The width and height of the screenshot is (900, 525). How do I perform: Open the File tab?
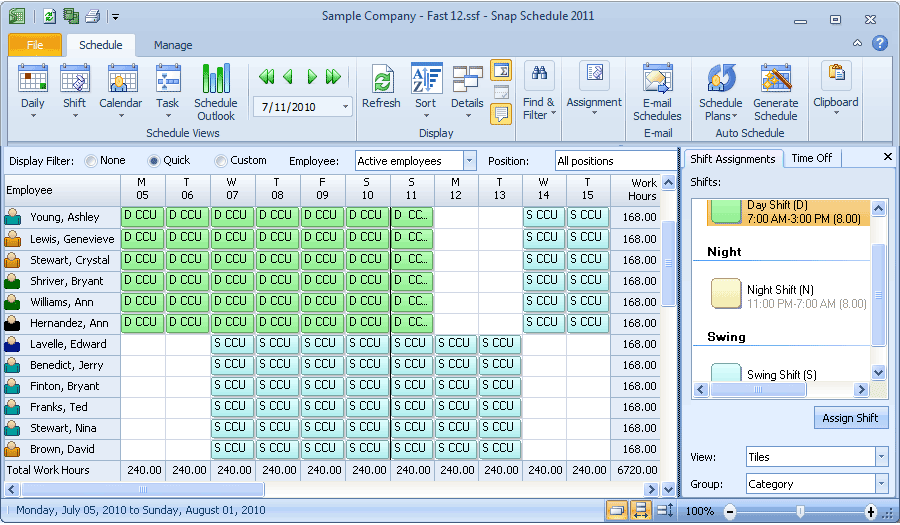[35, 45]
